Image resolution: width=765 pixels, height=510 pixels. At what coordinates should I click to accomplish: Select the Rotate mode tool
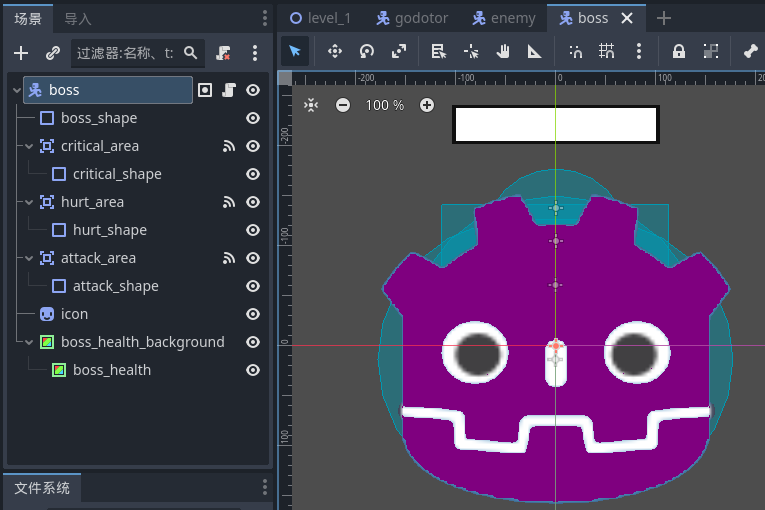point(366,51)
